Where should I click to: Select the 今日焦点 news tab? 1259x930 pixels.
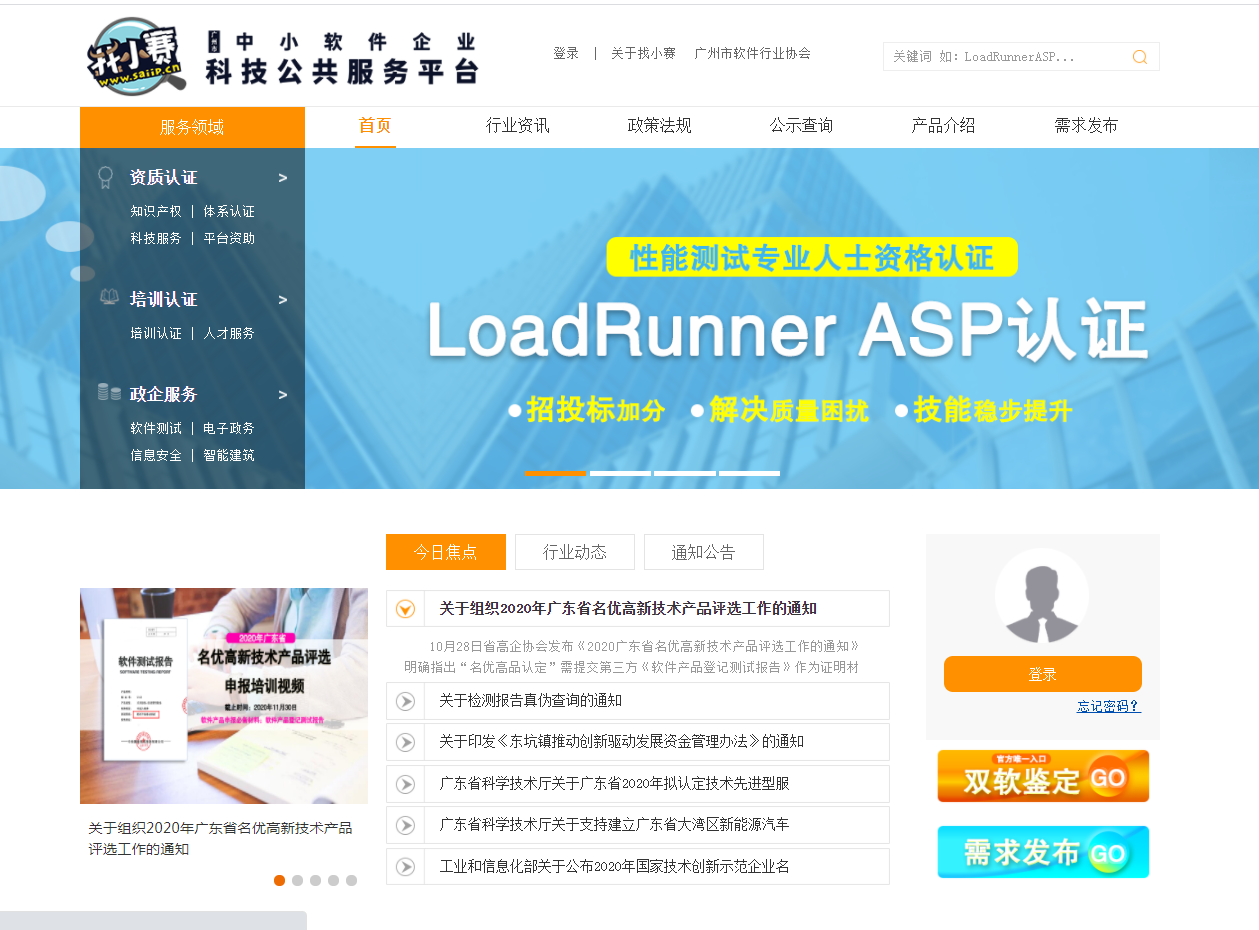446,552
